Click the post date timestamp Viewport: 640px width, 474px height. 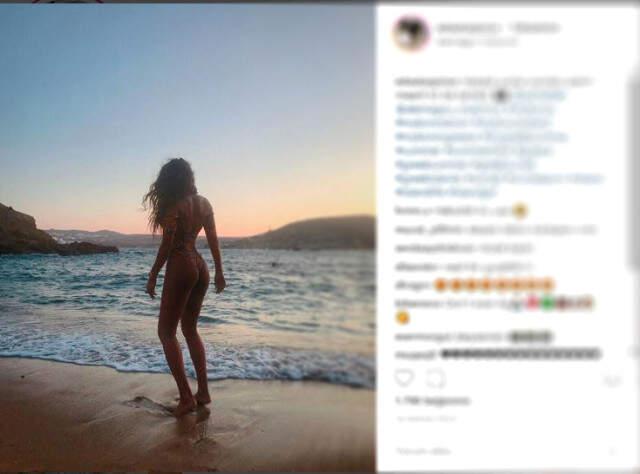pos(427,419)
